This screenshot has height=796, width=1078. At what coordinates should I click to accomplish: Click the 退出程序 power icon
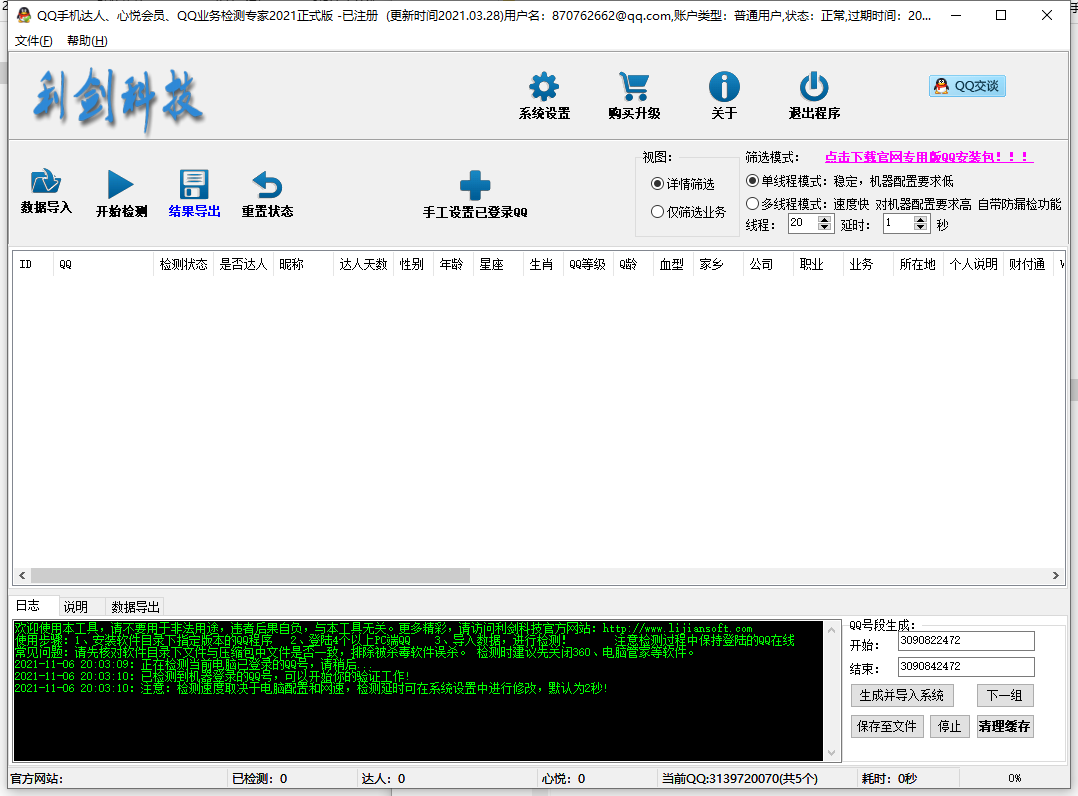814,88
